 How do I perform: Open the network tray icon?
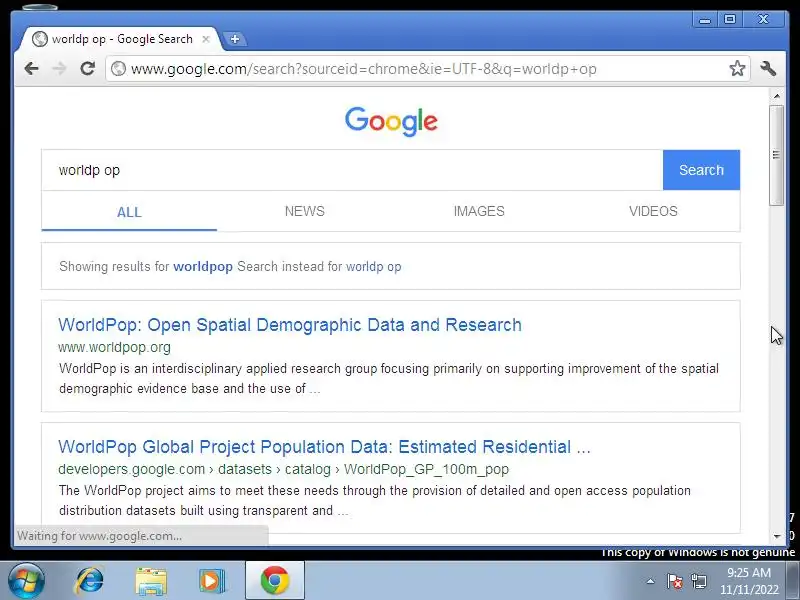click(698, 581)
